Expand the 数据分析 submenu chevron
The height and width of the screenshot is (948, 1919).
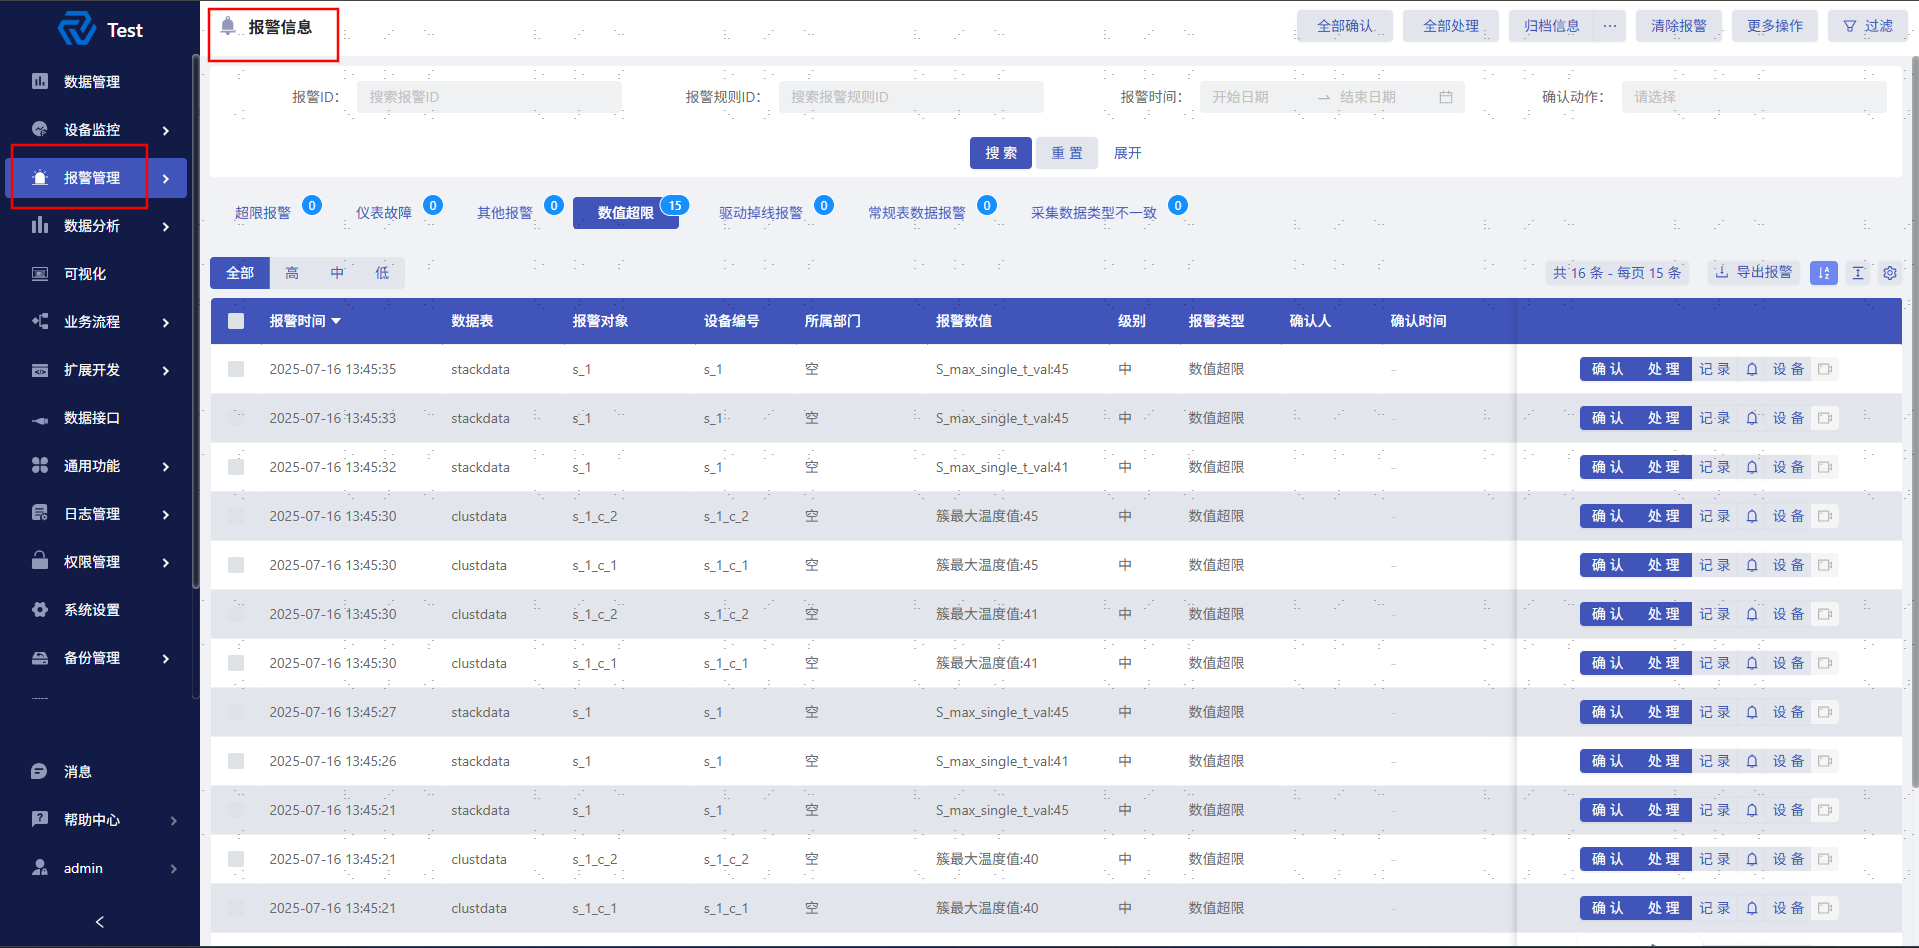click(x=166, y=226)
